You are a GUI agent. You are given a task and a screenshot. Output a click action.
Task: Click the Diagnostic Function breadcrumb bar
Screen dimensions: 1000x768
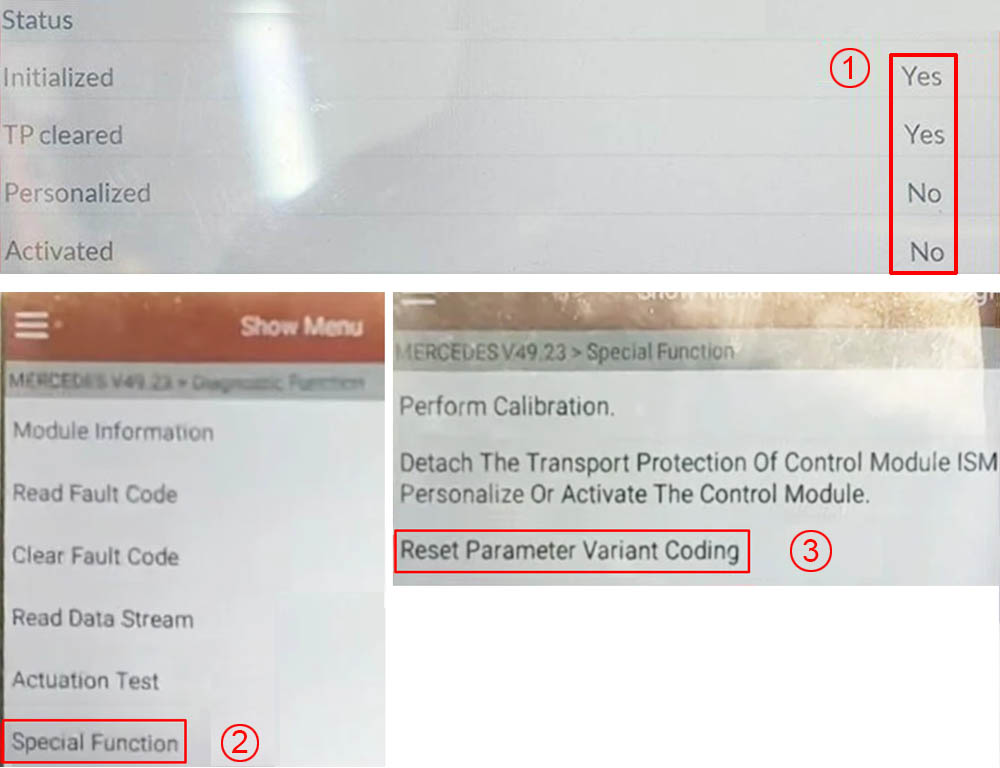194,382
